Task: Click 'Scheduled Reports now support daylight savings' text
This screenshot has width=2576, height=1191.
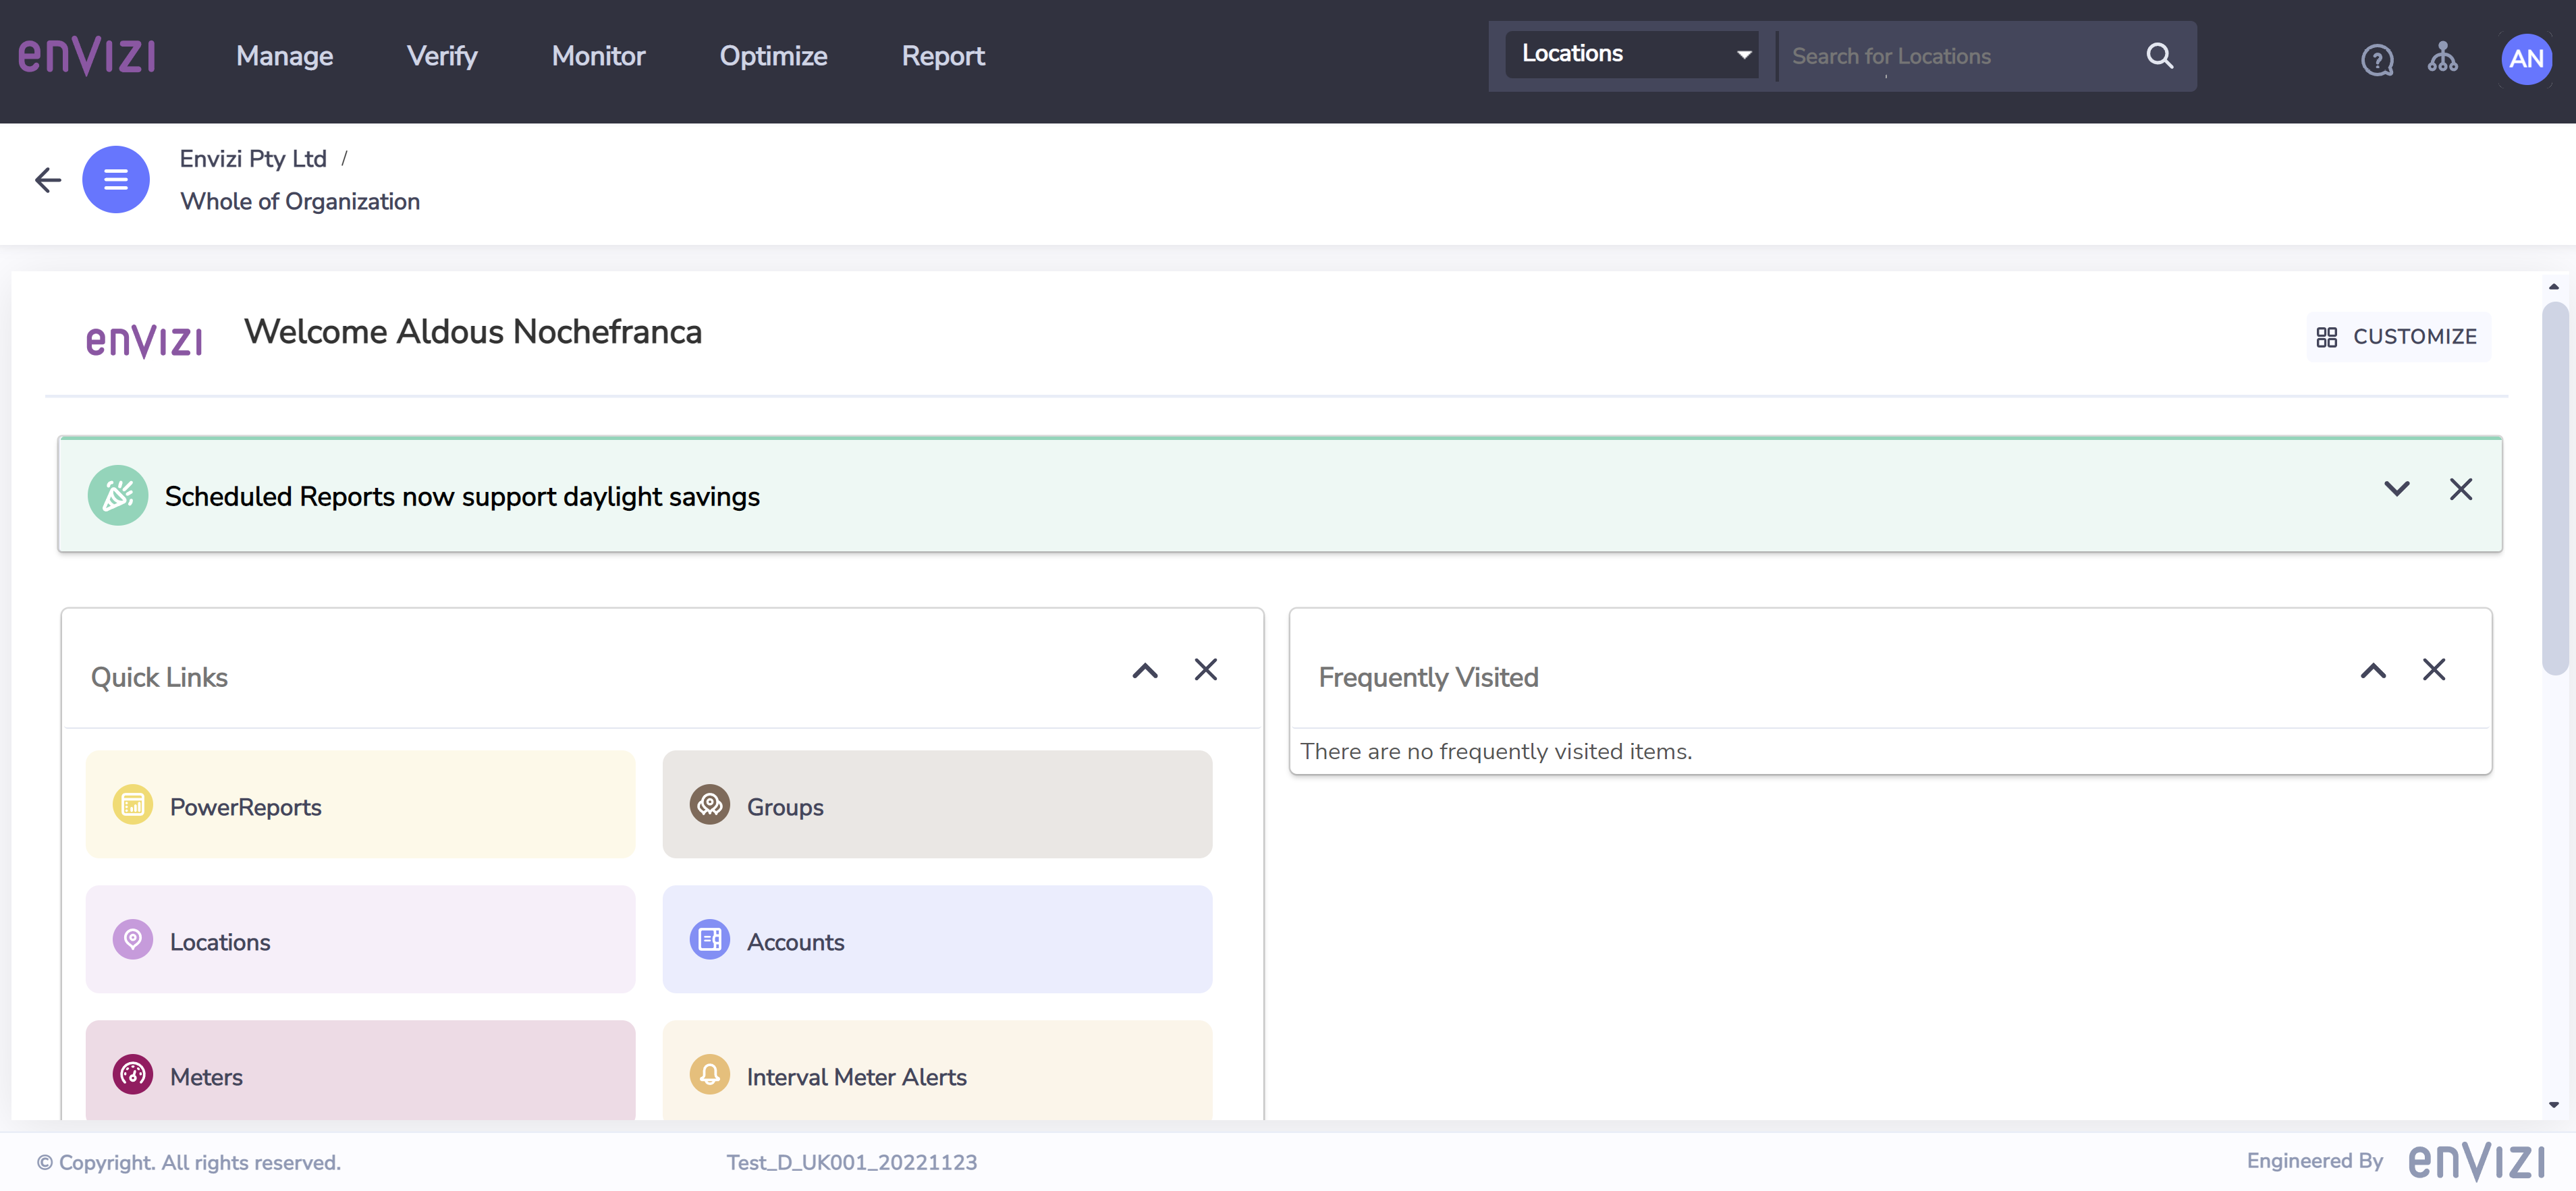Action: [x=462, y=497]
